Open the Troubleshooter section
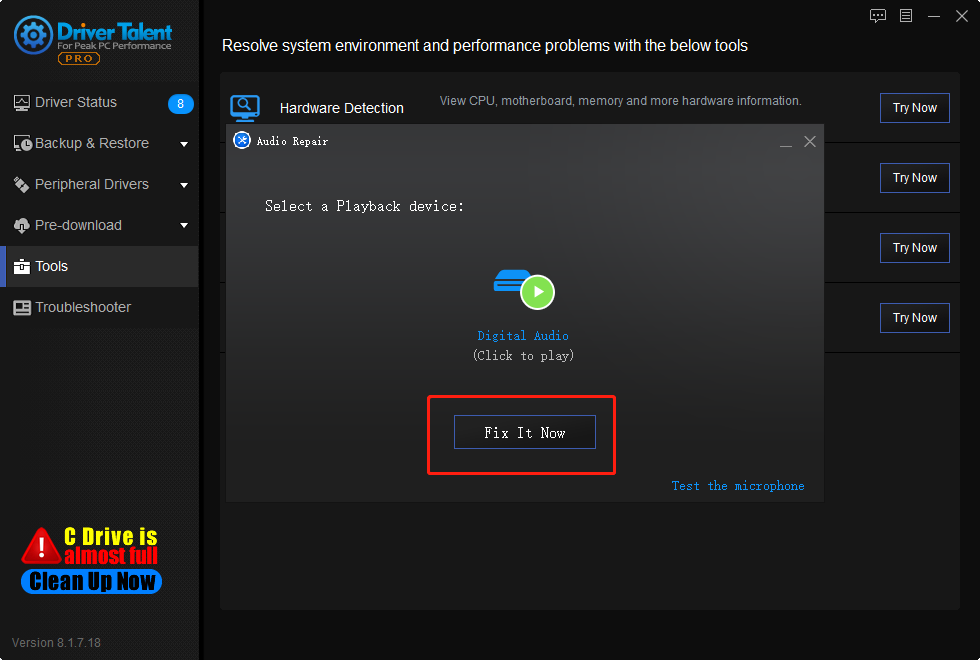This screenshot has width=980, height=660. click(x=99, y=308)
